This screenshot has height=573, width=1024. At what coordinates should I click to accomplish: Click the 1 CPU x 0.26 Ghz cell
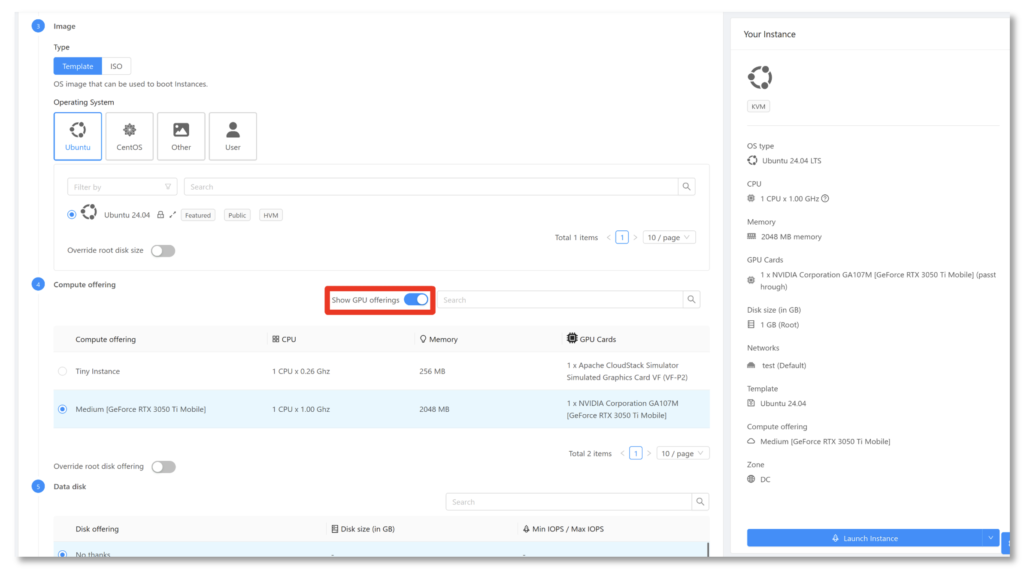(301, 371)
